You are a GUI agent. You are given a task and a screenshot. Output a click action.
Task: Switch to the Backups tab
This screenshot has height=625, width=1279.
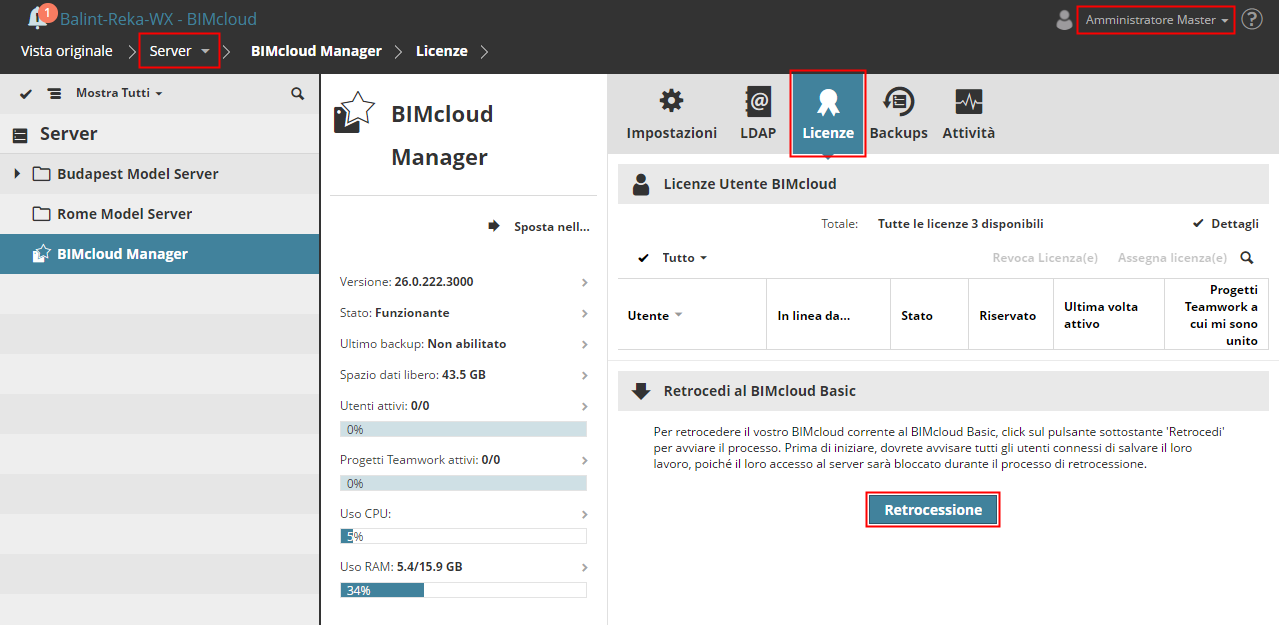coord(898,112)
